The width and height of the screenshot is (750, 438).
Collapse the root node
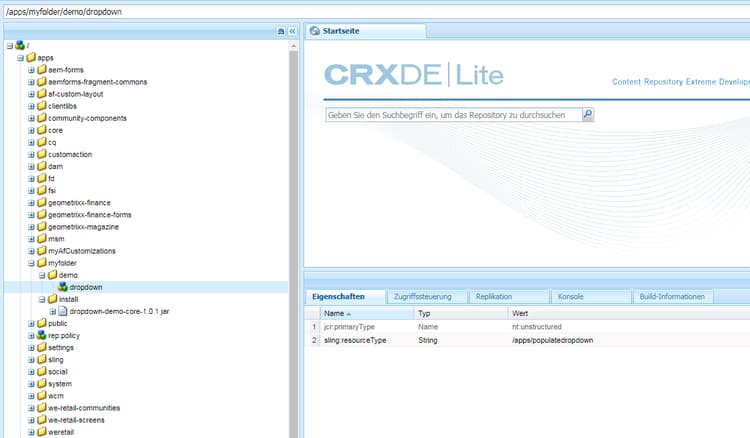click(x=10, y=45)
